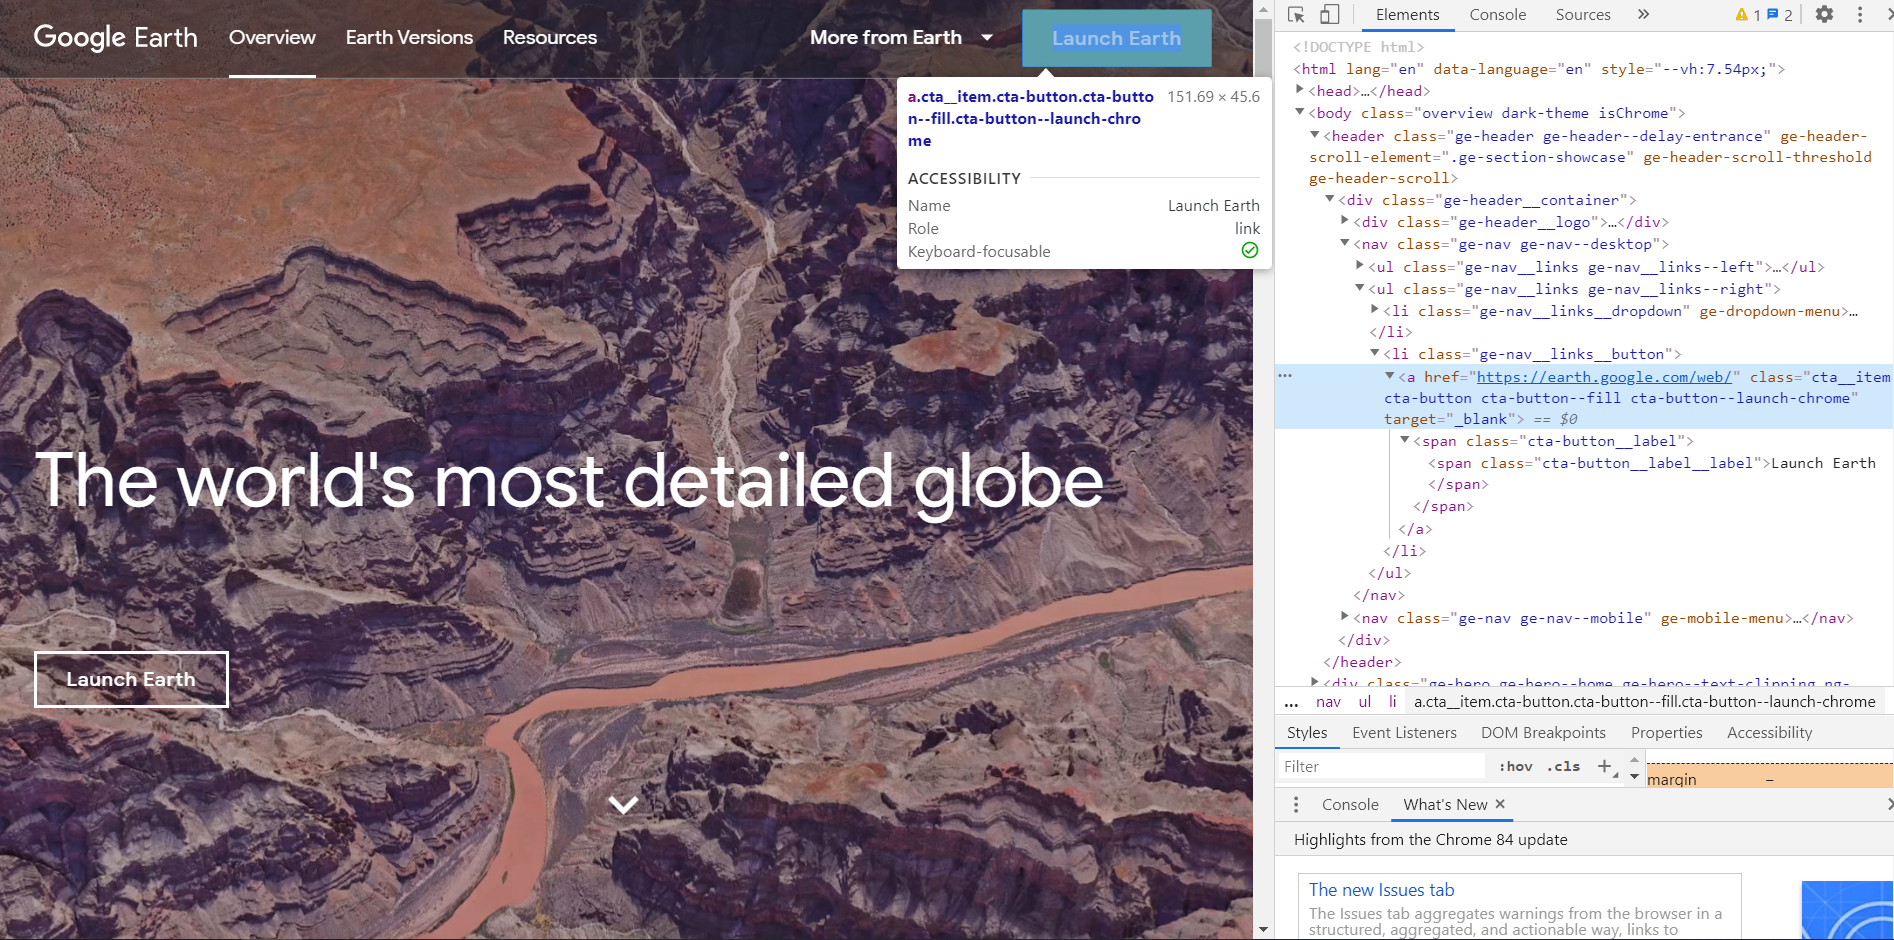Open the messages count indicator
The height and width of the screenshot is (940, 1894).
1780,15
